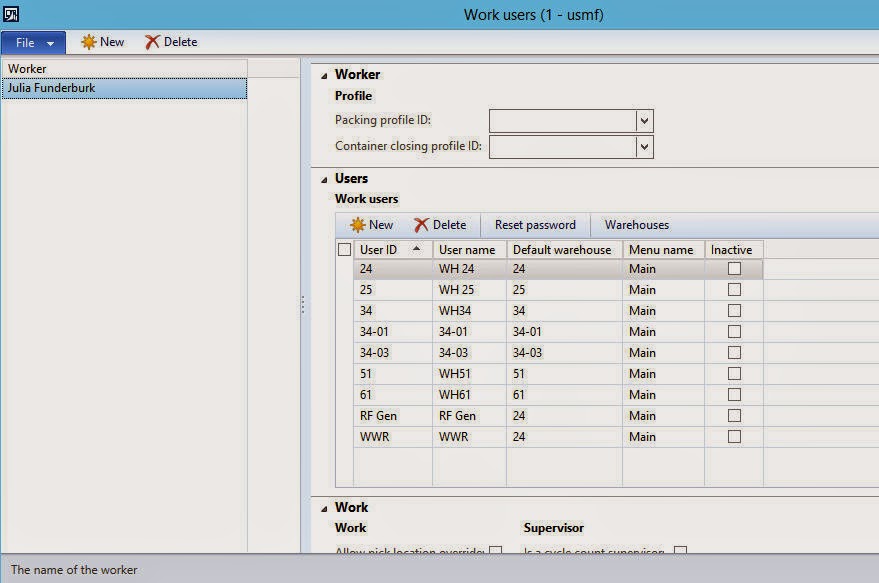Click the vertical splitter handle between panes
This screenshot has width=879, height=583.
[303, 306]
